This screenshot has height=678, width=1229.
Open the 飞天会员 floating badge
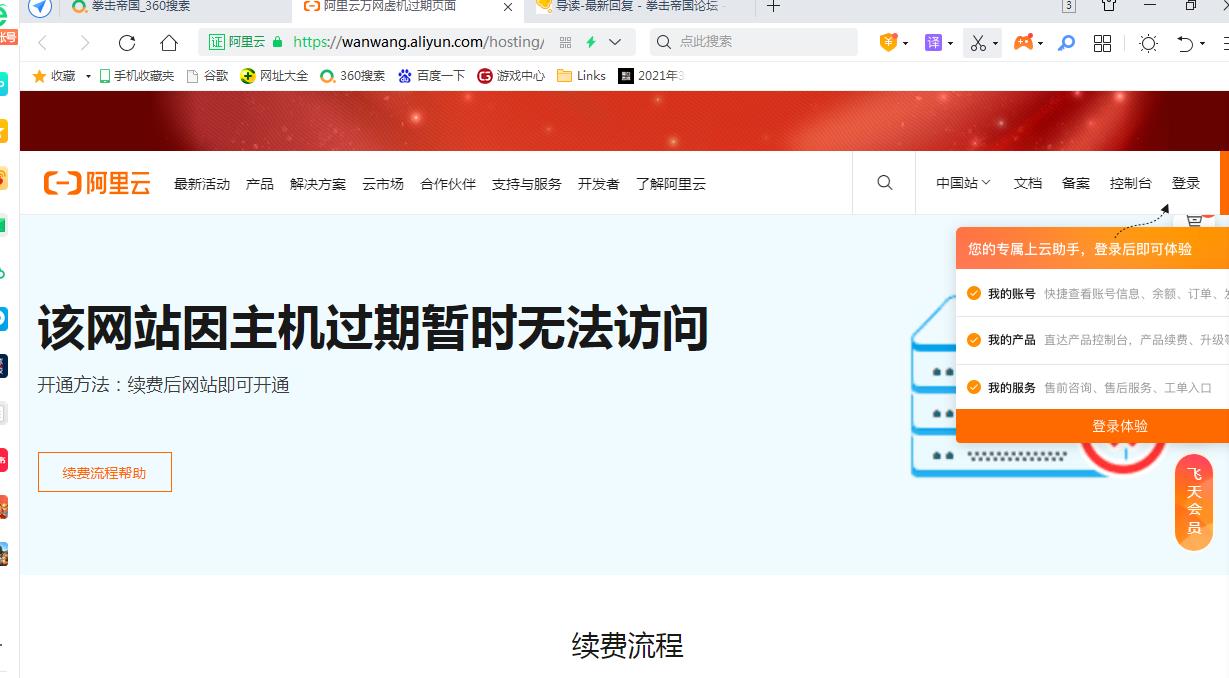click(1194, 502)
